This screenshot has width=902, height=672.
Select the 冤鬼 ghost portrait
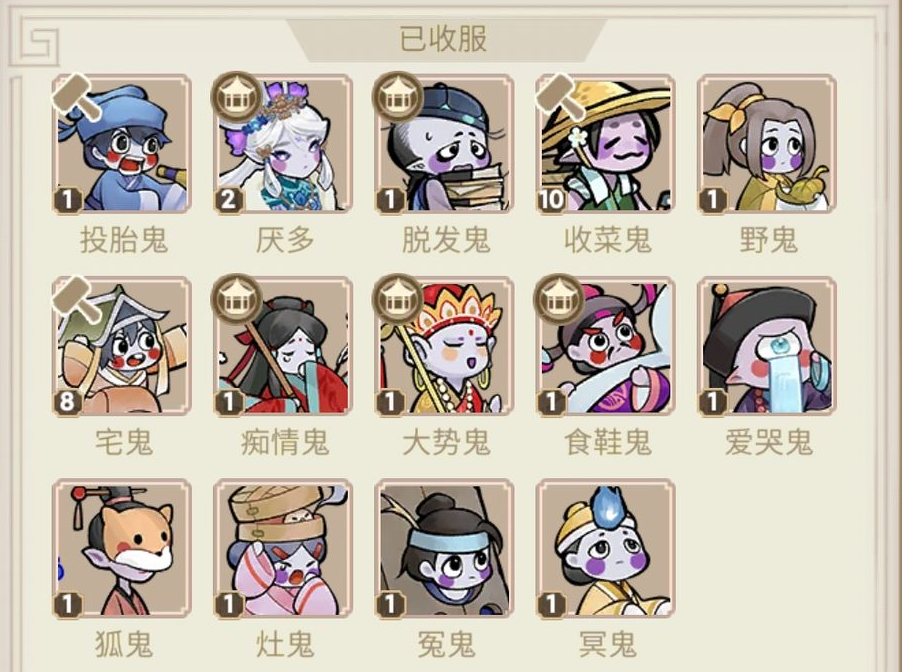point(444,548)
